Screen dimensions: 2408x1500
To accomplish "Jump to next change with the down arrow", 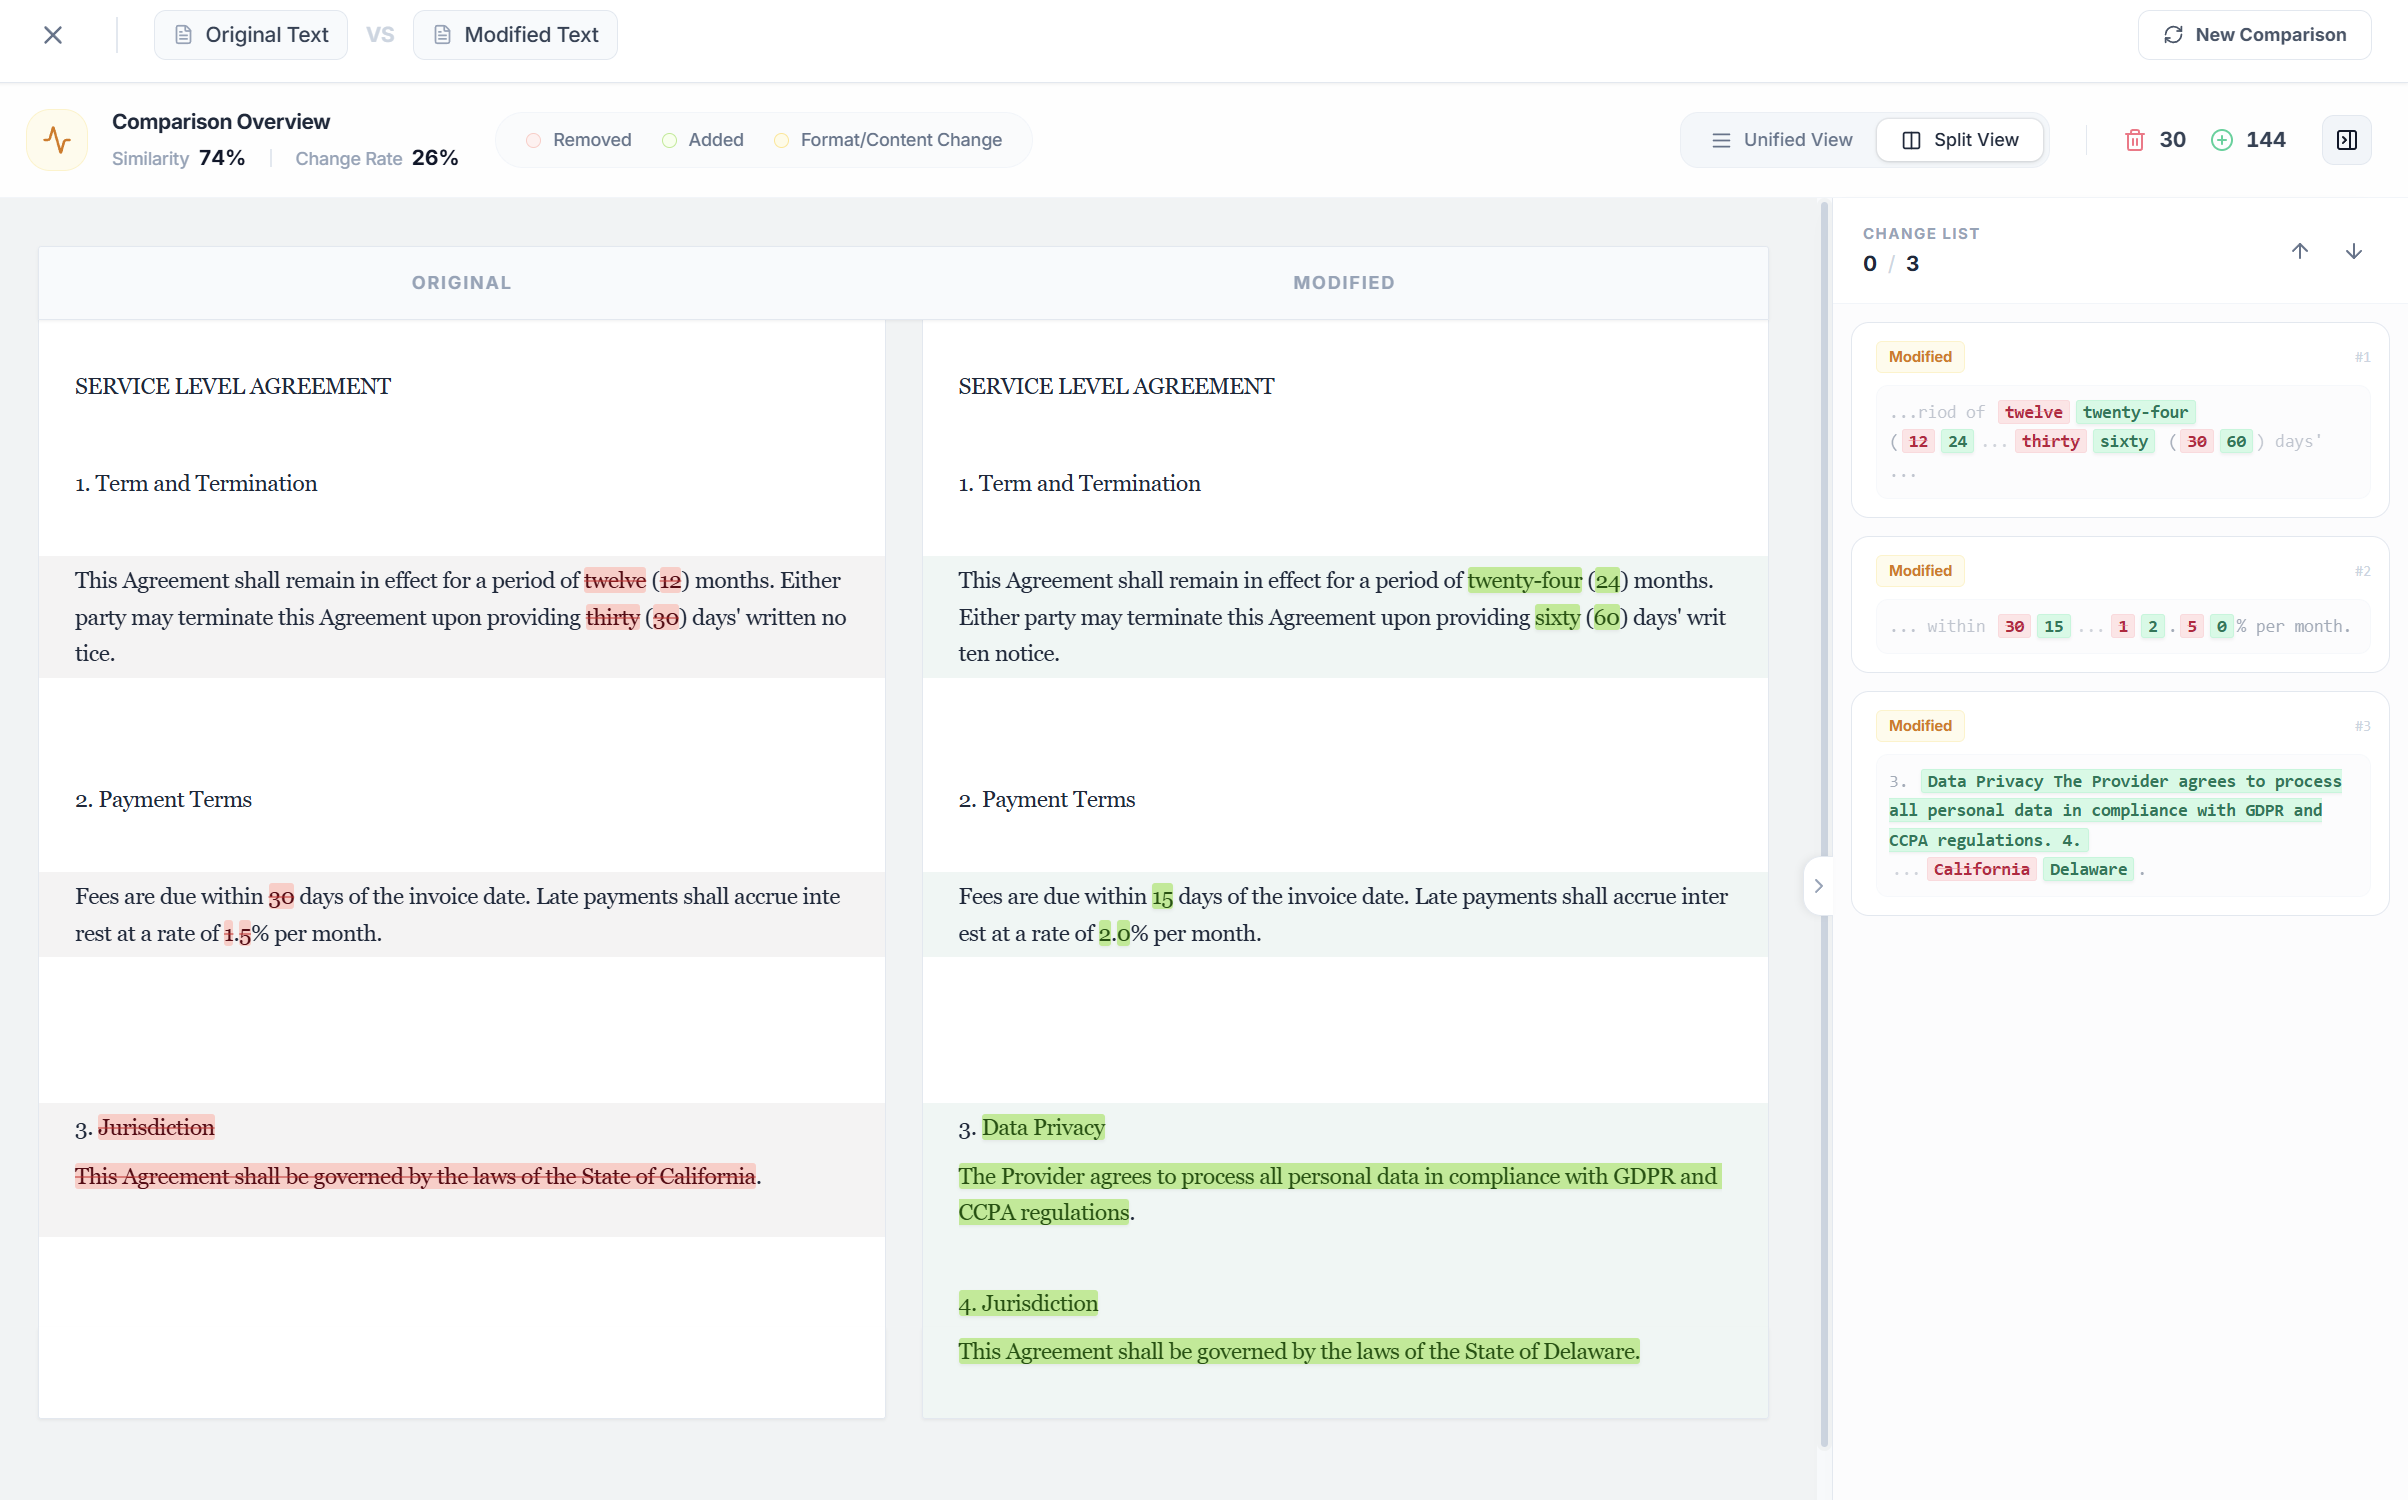I will click(x=2353, y=250).
